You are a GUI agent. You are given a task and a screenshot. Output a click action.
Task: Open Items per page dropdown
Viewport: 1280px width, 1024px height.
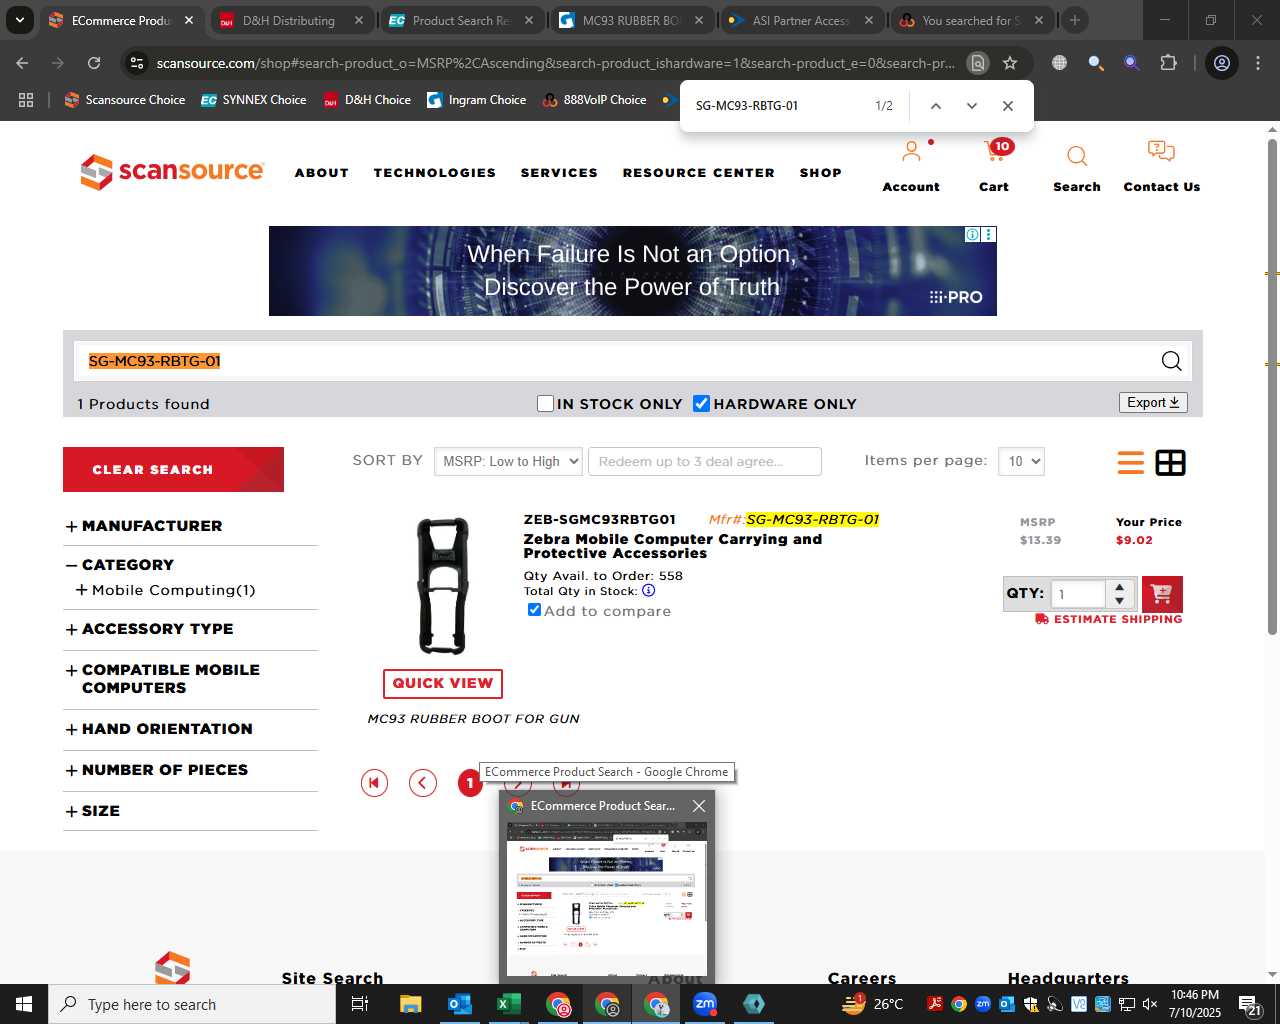(1021, 461)
